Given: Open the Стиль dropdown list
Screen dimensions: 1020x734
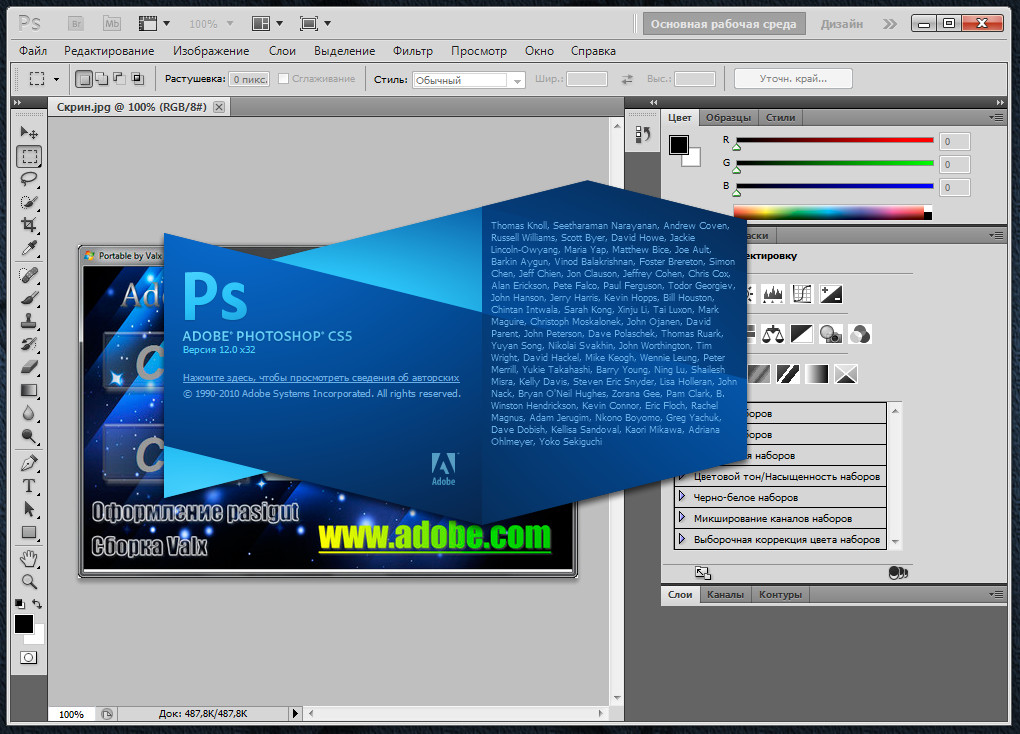Looking at the screenshot, I should point(517,80).
